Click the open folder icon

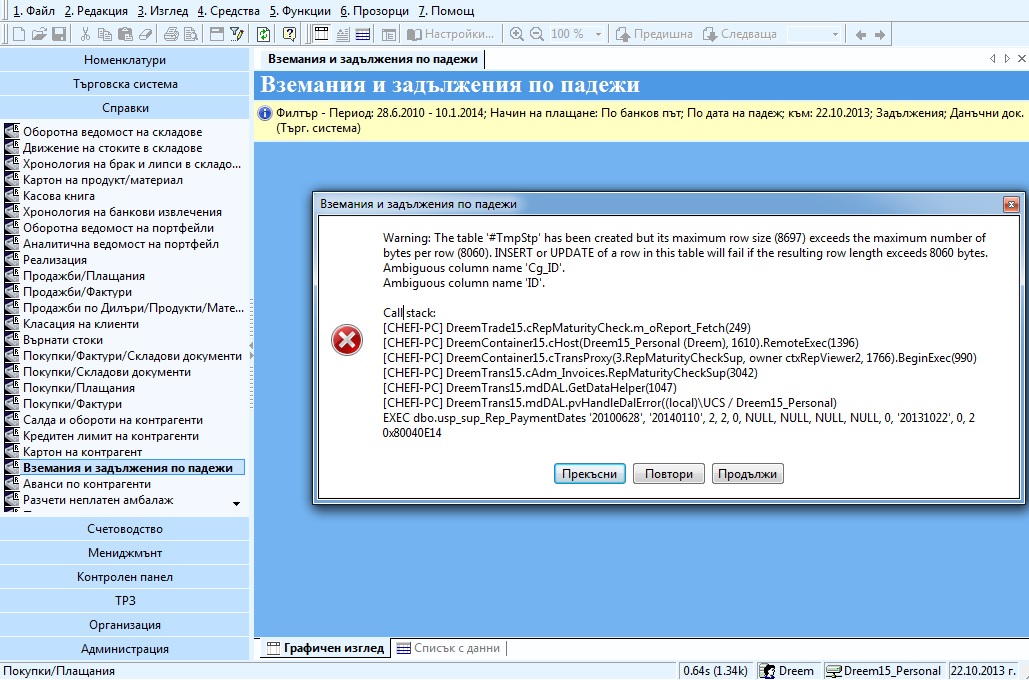39,34
